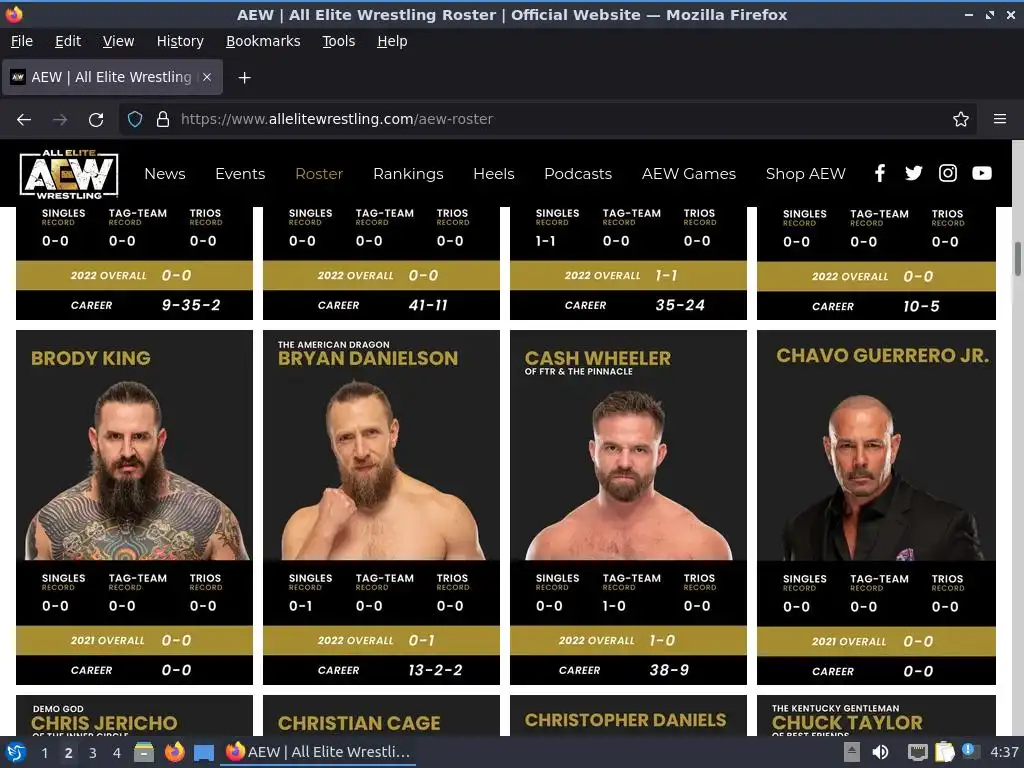Click the CASH WHEELER name heading
The width and height of the screenshot is (1024, 768).
598,358
